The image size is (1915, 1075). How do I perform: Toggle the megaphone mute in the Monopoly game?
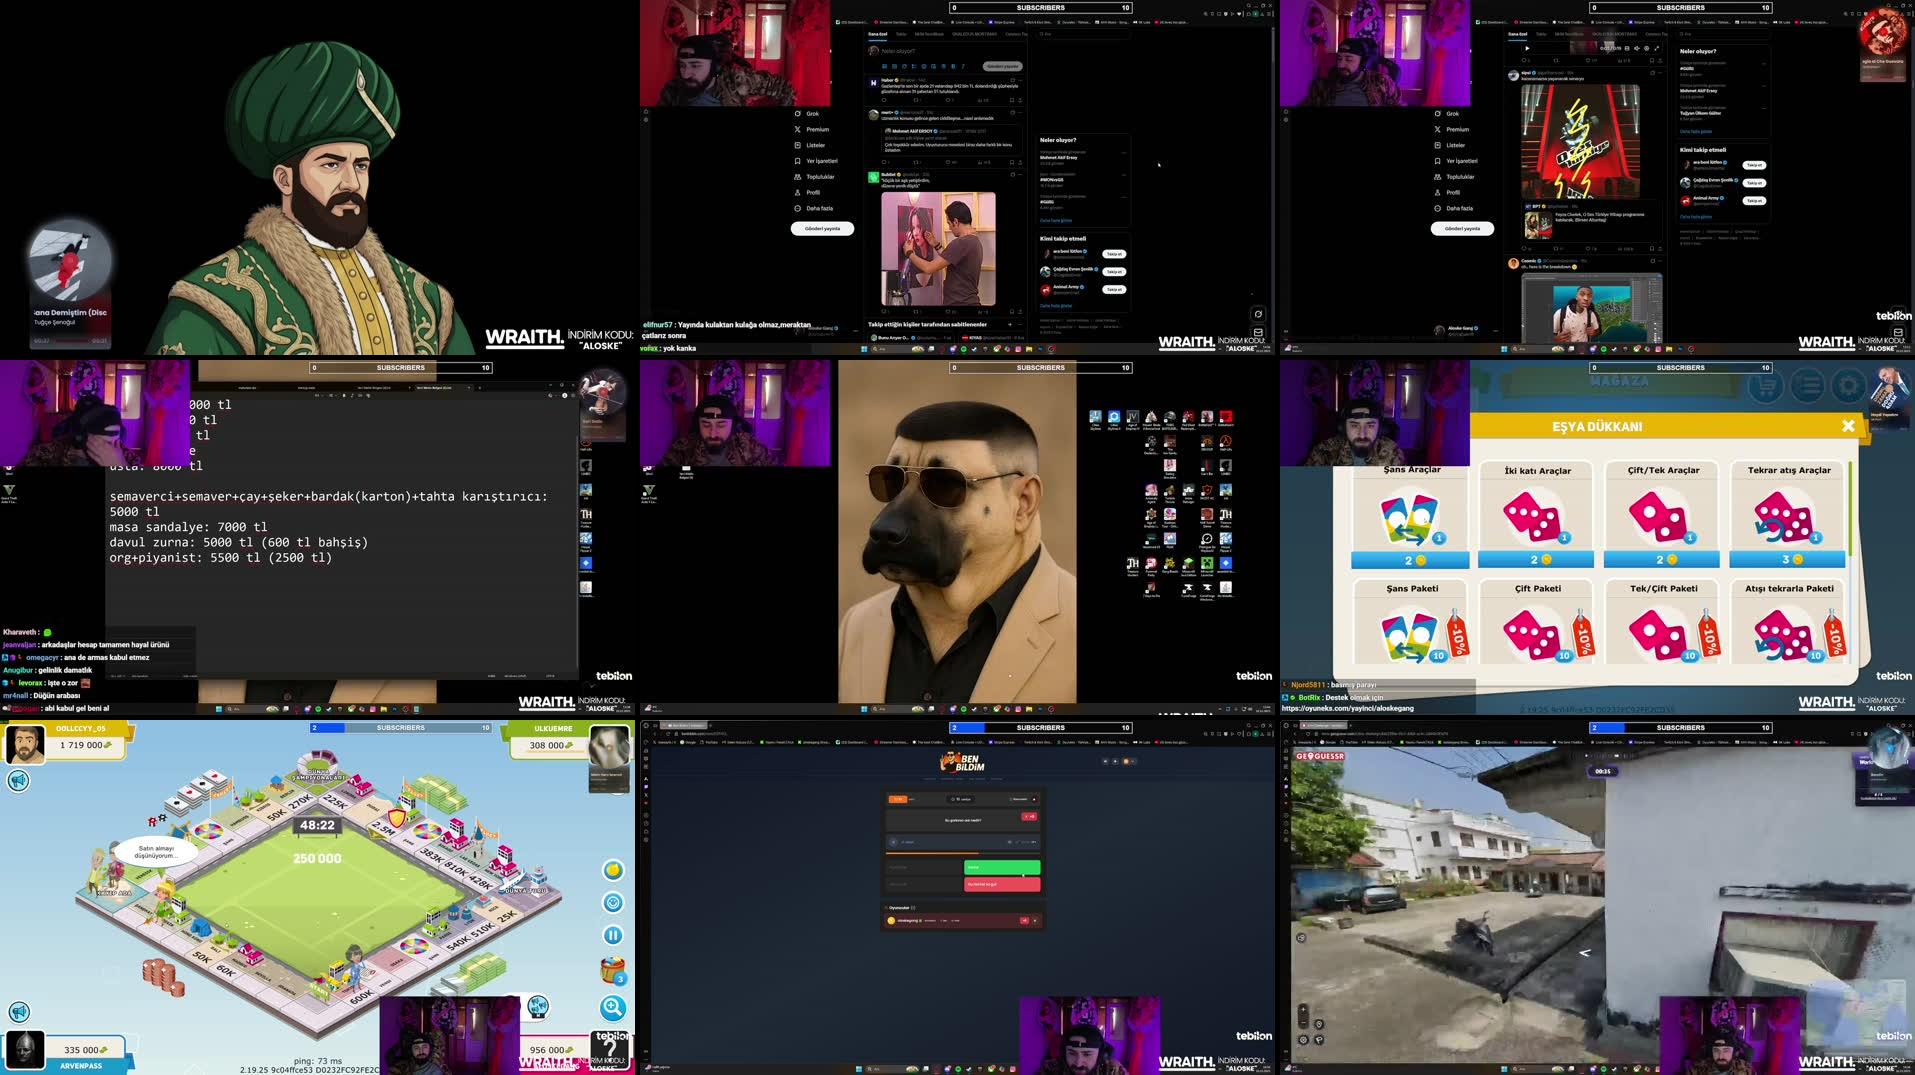(x=18, y=780)
